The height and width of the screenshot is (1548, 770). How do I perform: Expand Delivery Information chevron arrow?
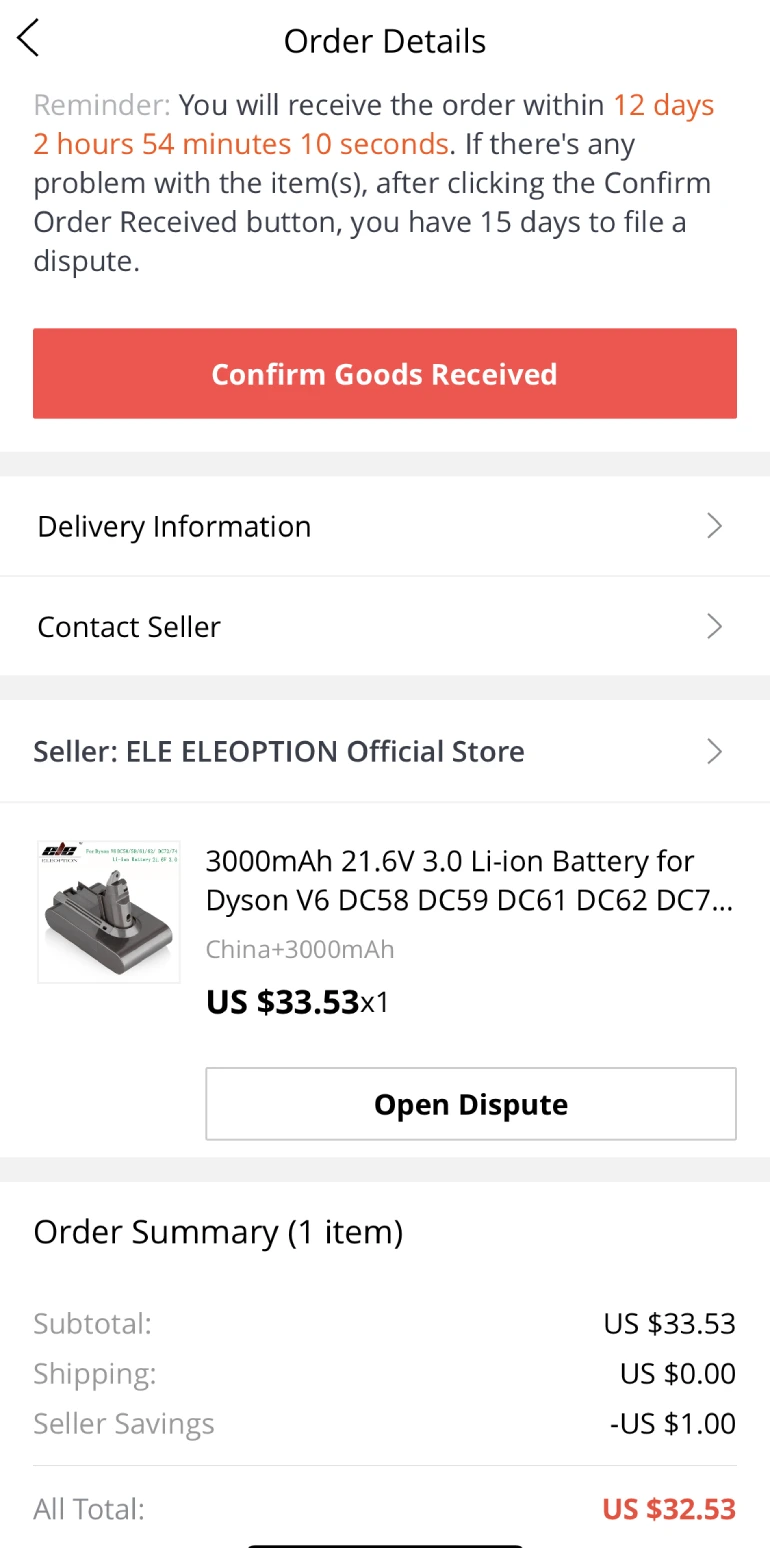coord(714,526)
